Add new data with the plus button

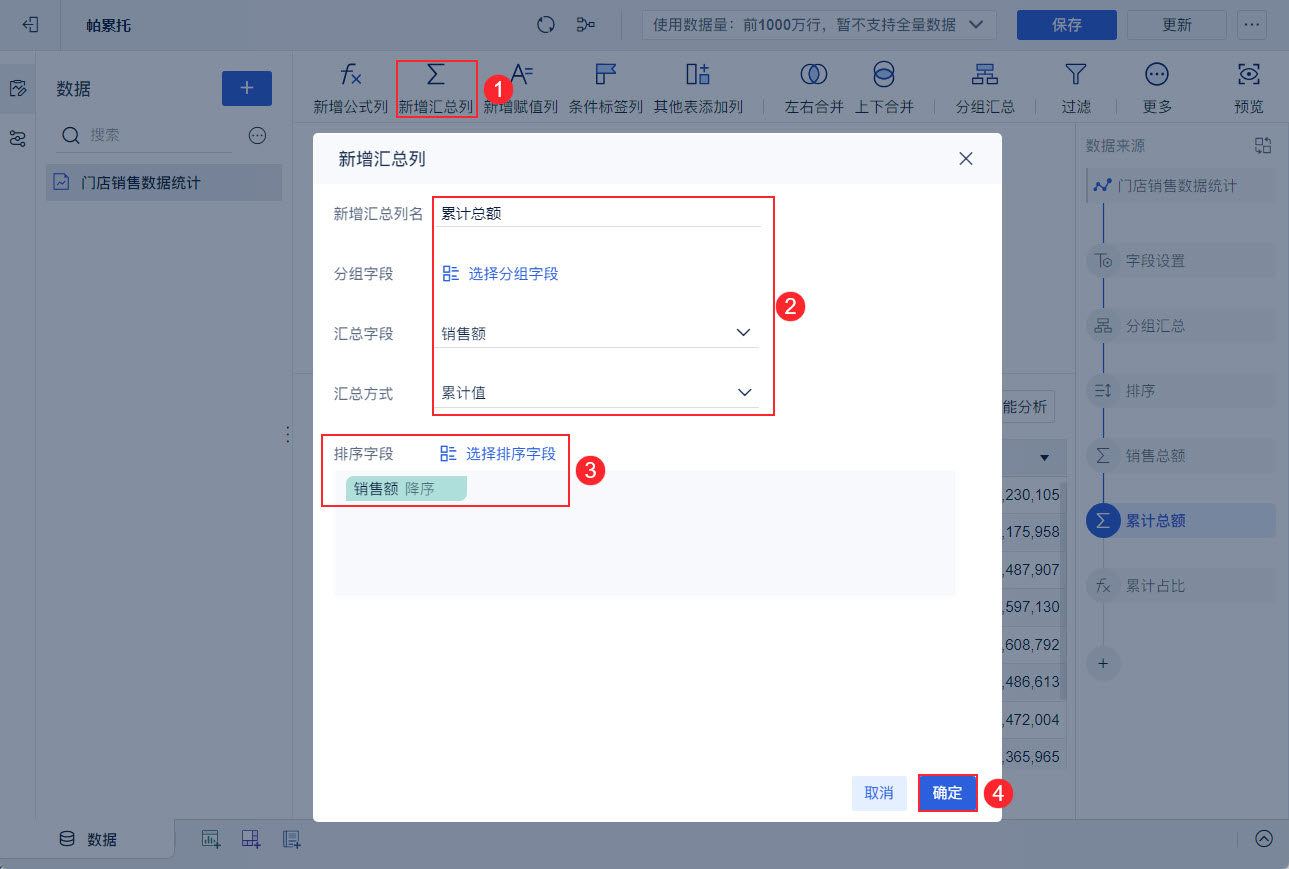(x=246, y=88)
